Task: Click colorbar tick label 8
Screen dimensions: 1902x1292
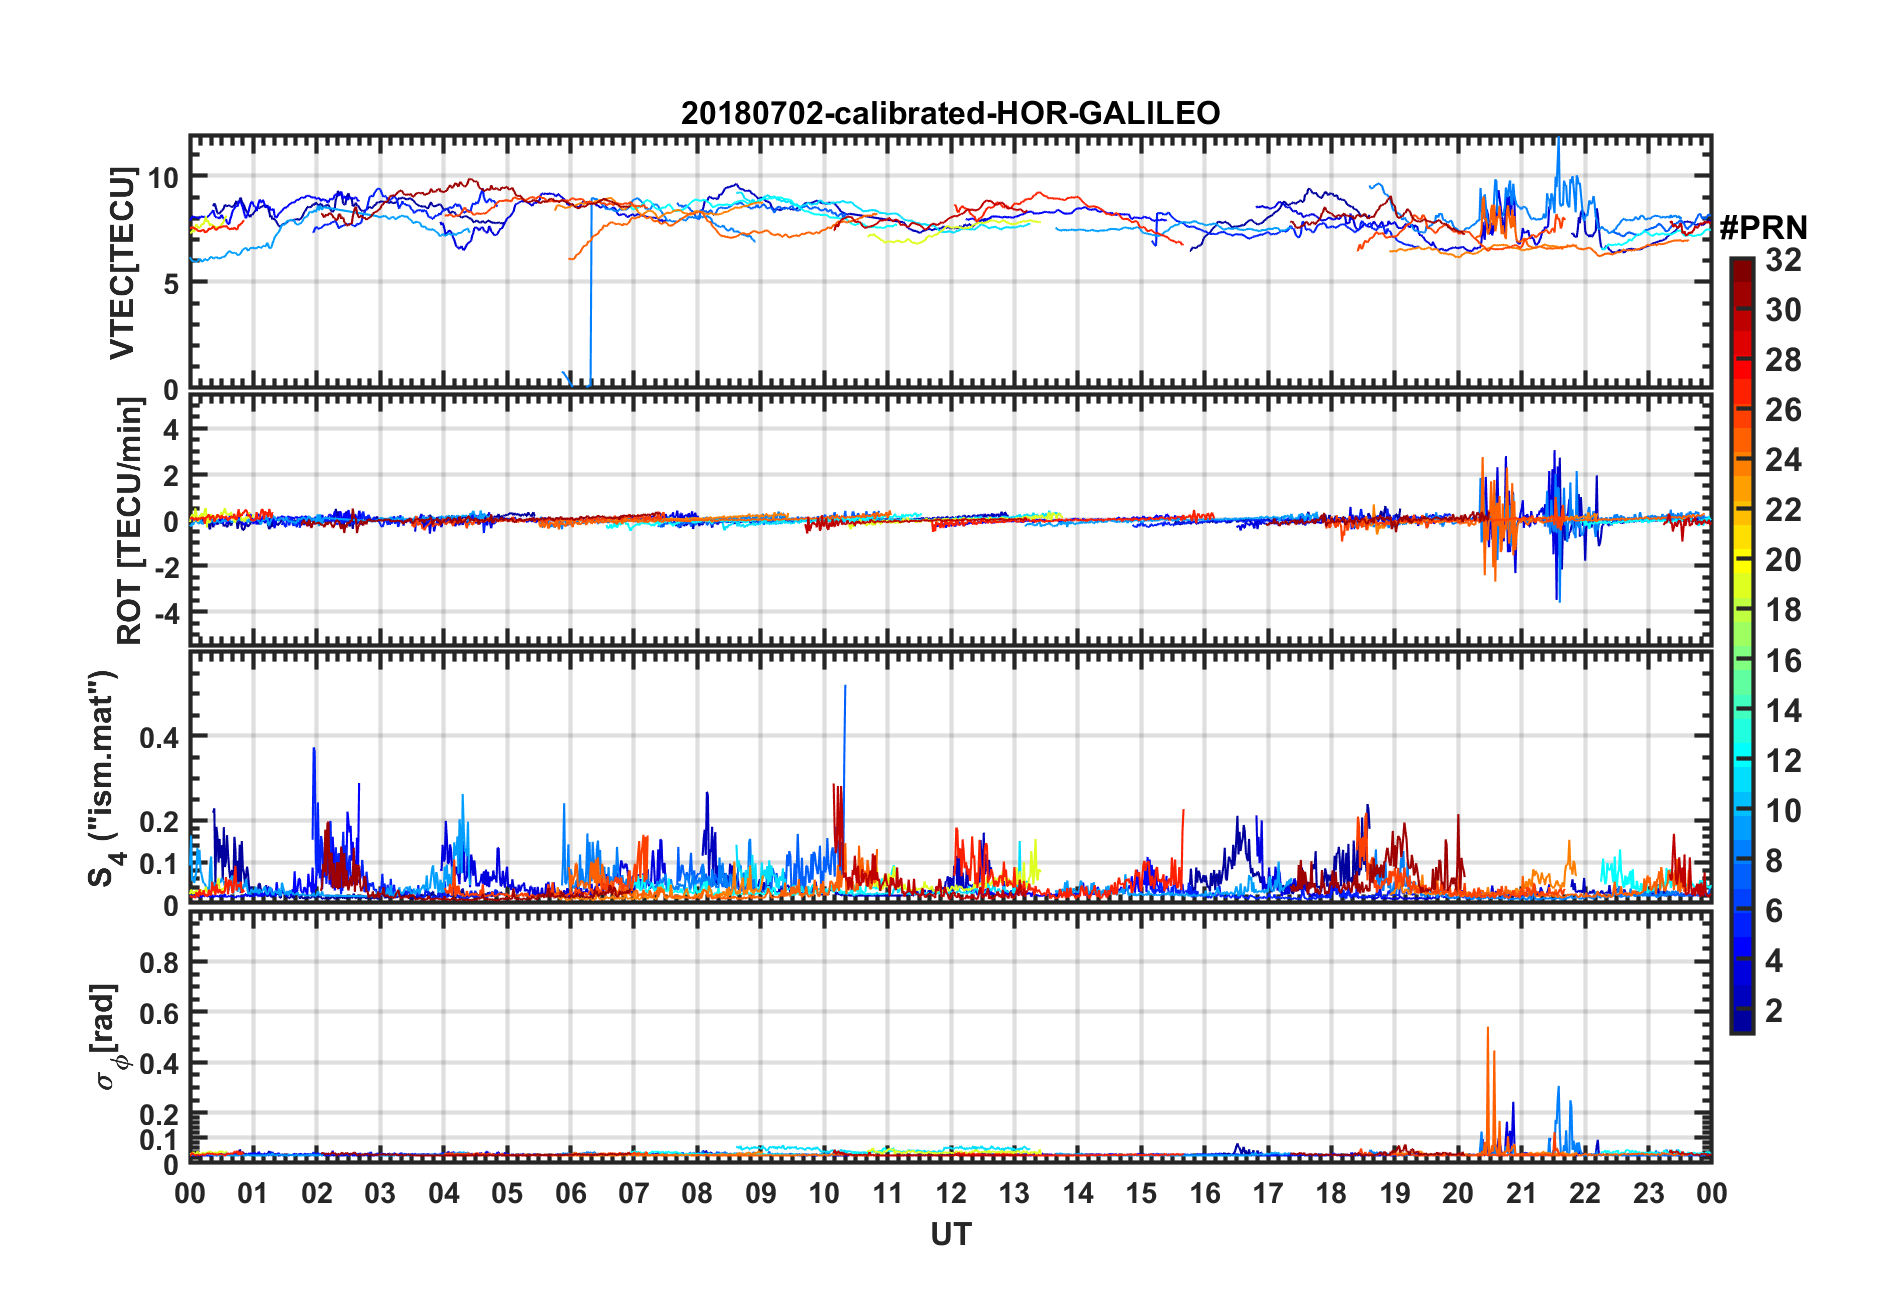Action: click(1774, 861)
